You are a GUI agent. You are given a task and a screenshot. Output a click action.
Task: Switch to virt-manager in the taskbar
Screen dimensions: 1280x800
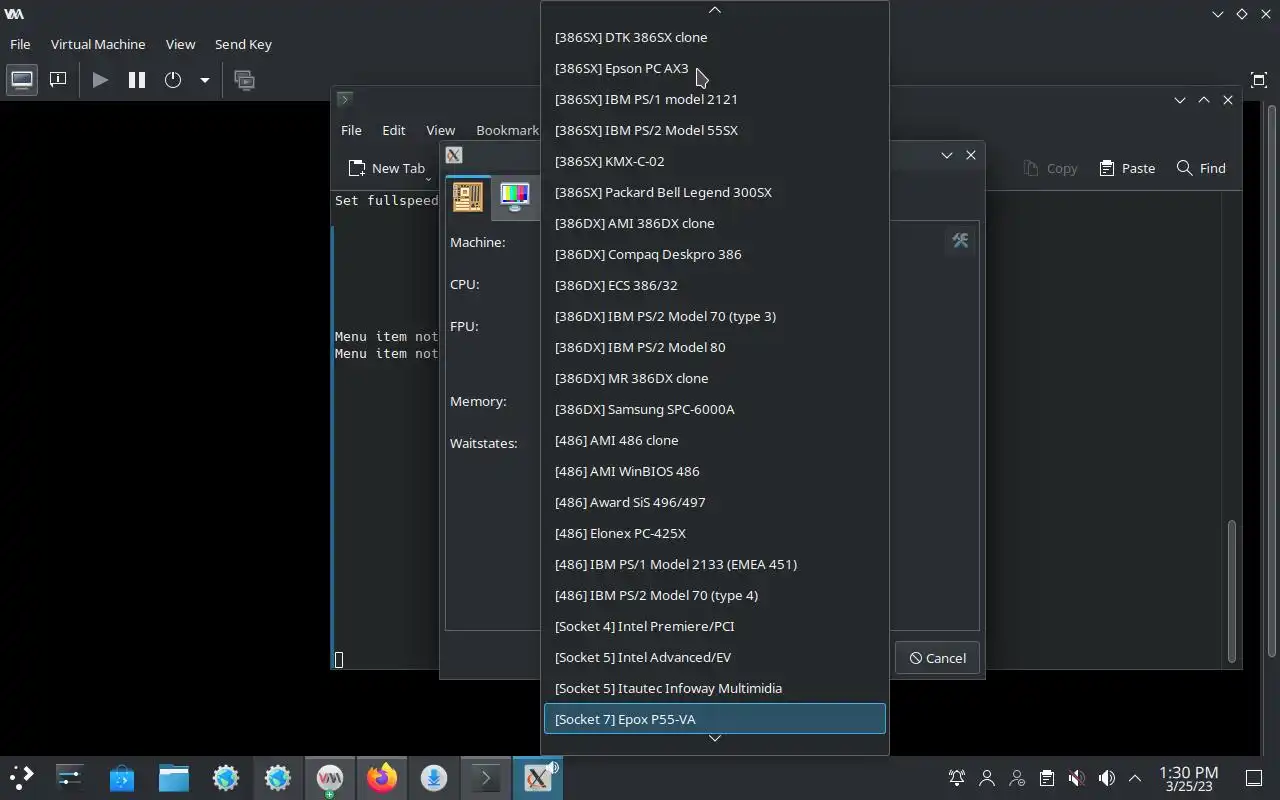(330, 777)
